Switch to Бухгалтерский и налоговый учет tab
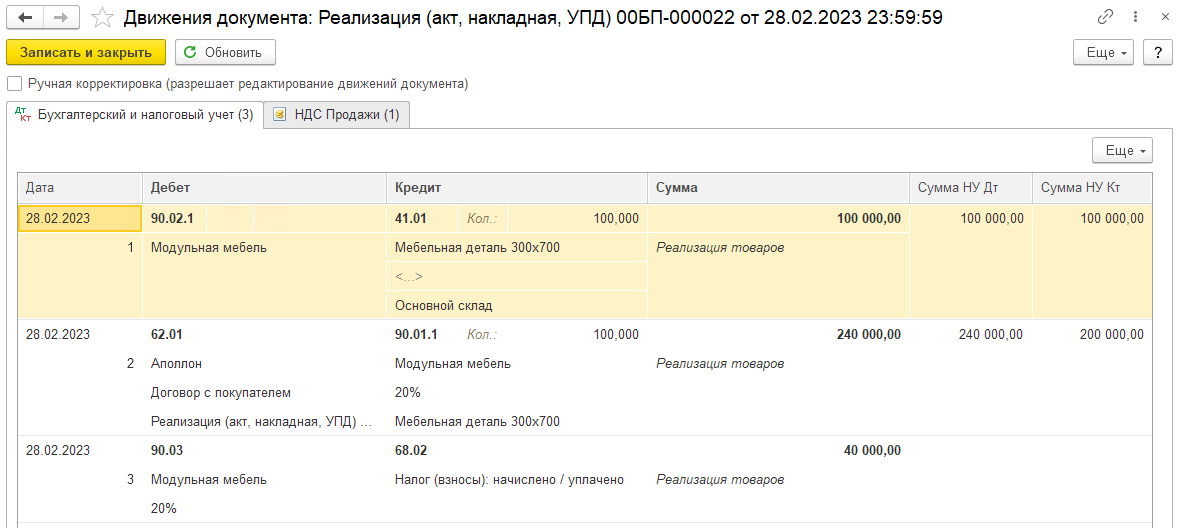The height and width of the screenshot is (528, 1184). pos(134,115)
